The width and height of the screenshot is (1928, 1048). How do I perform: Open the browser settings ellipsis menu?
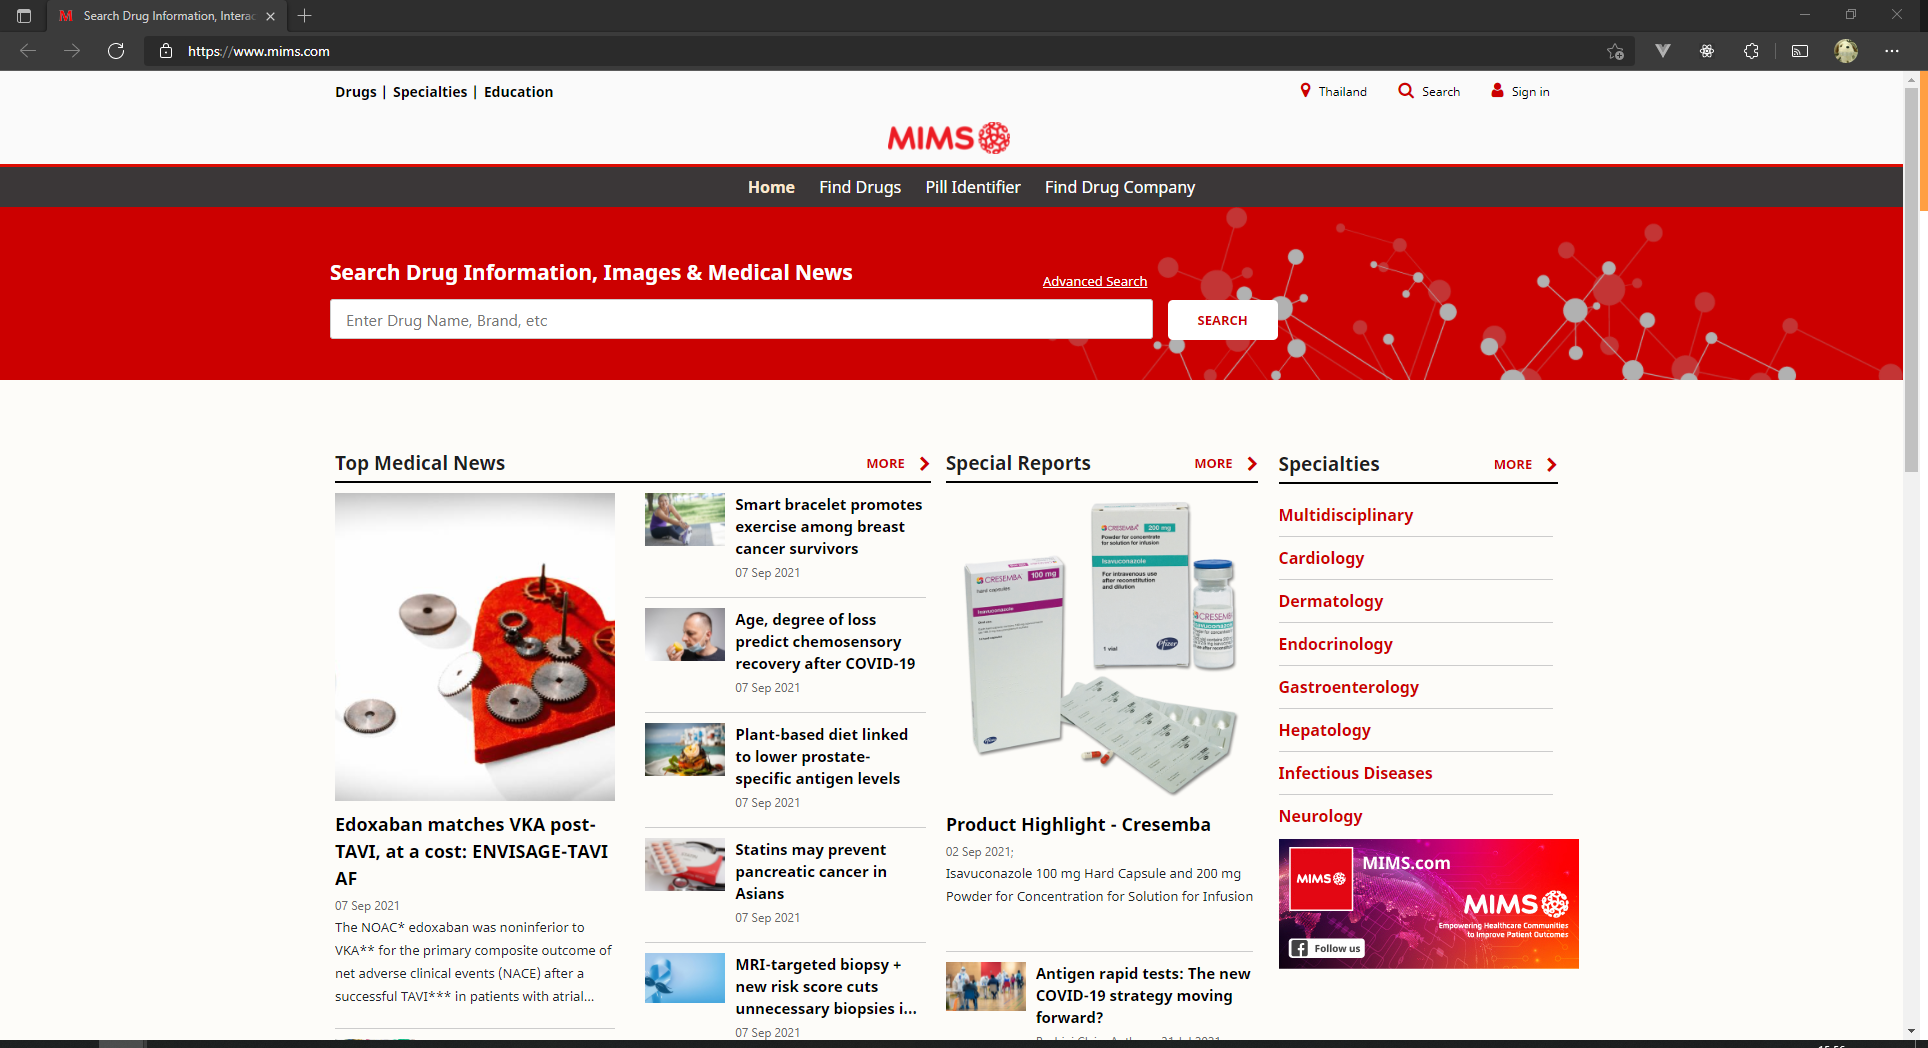pos(1892,51)
